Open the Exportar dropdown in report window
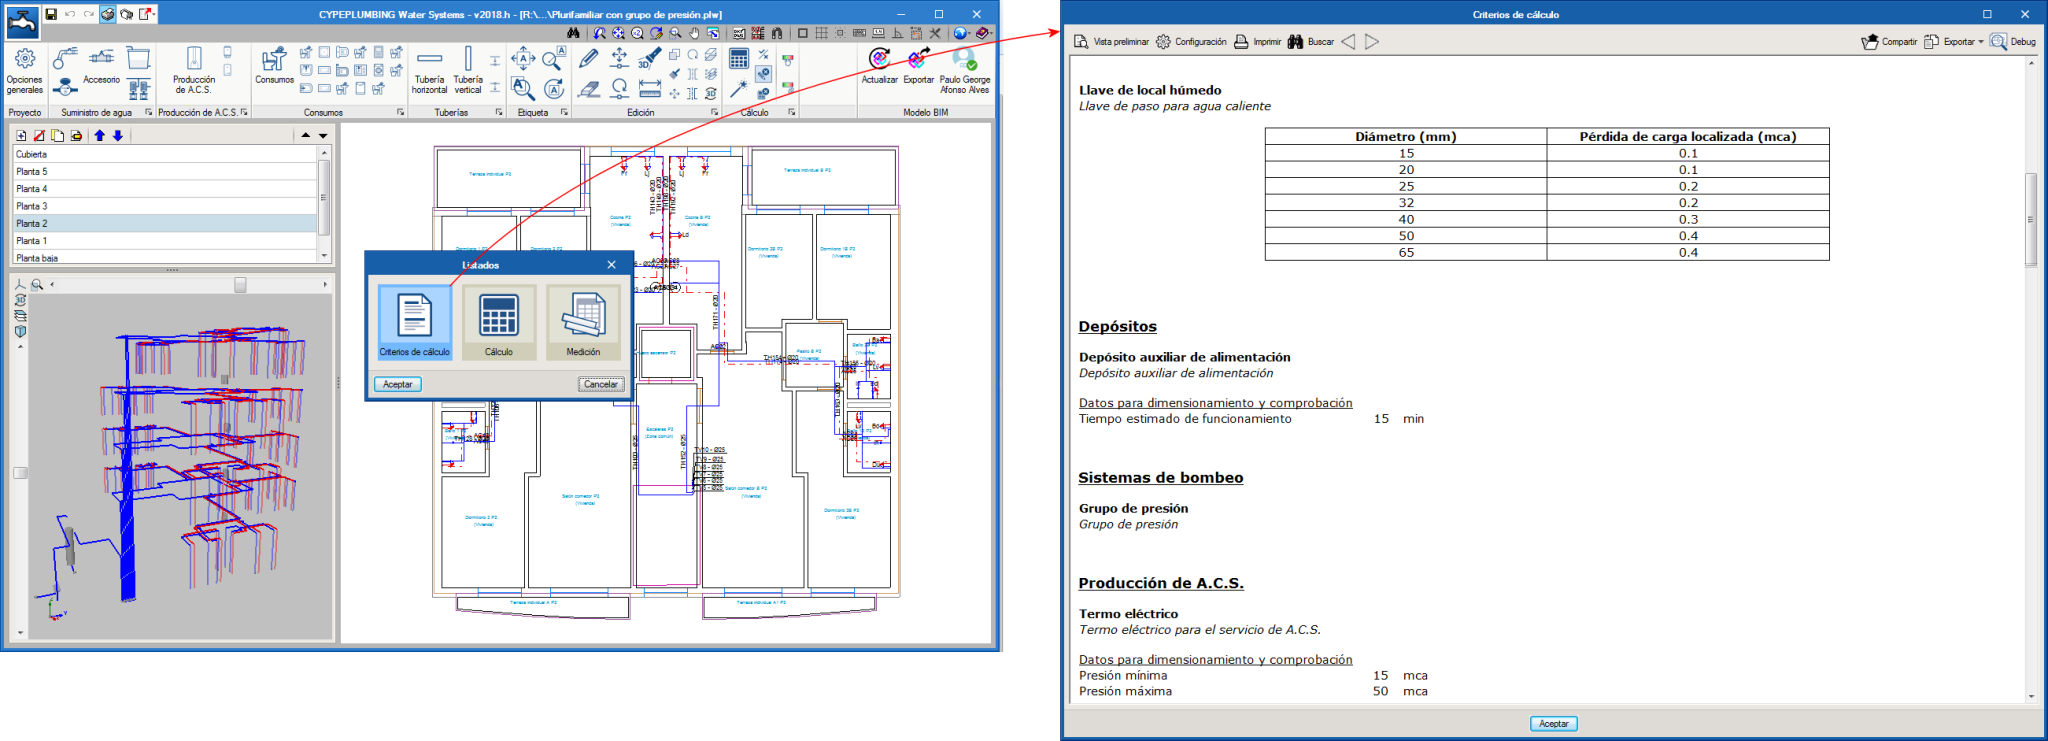 coord(1959,42)
